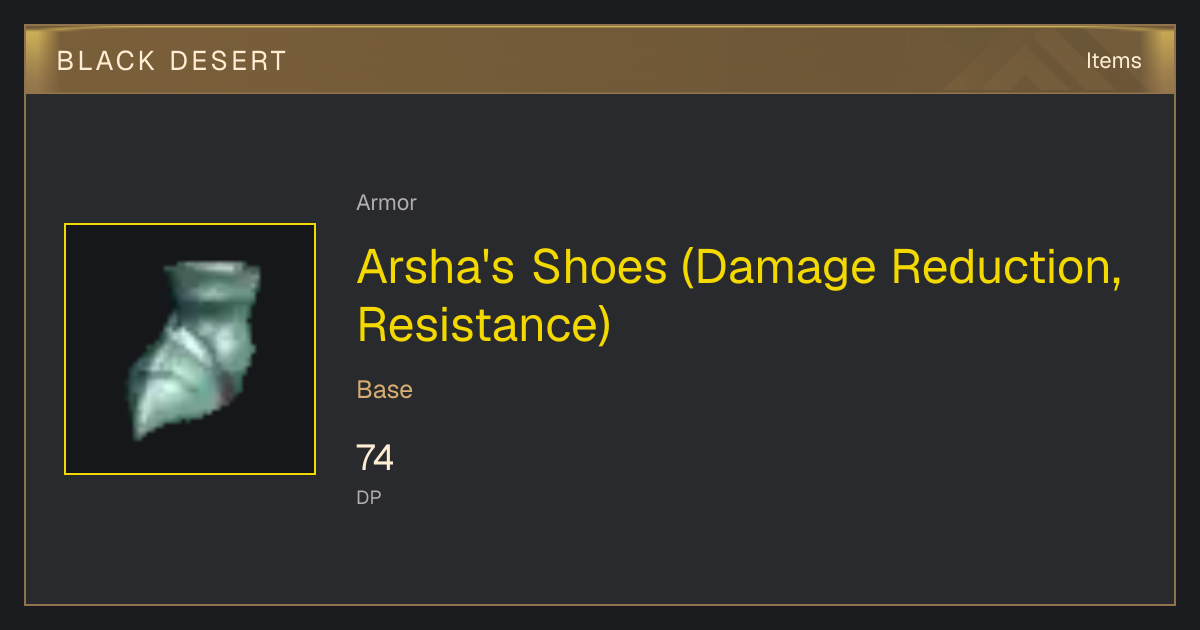Screen dimensions: 1200x630
Task: Click the 74 defense value
Action: coord(375,458)
